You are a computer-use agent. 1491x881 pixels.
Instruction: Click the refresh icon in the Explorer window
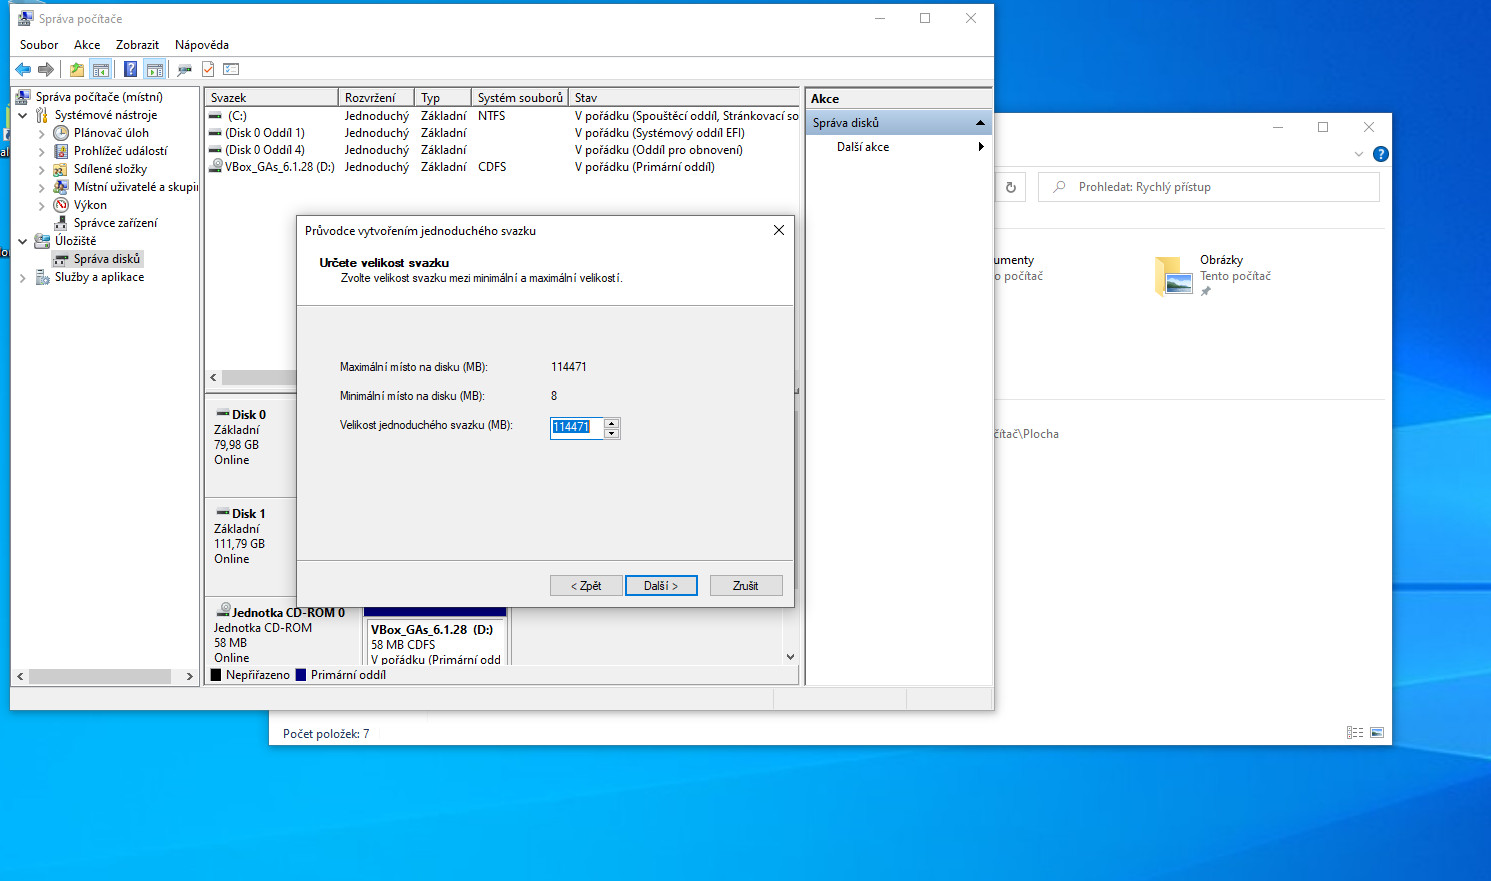tap(1011, 187)
